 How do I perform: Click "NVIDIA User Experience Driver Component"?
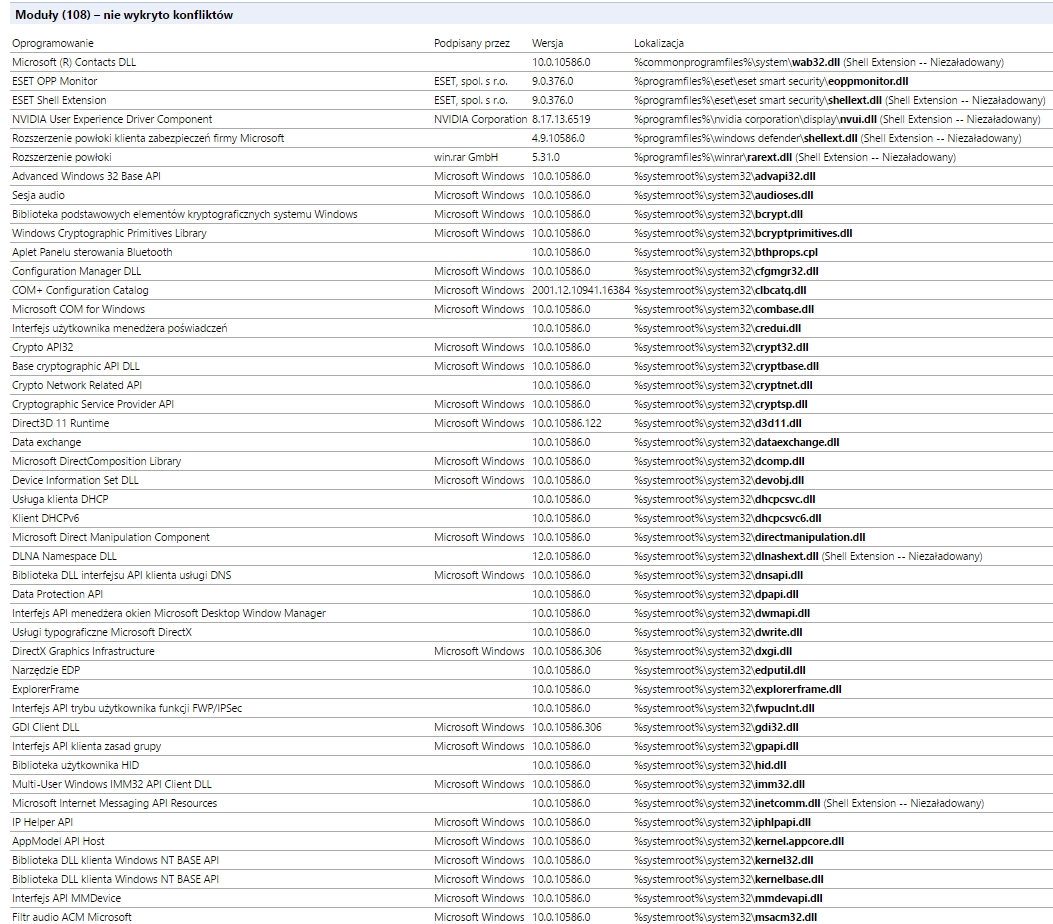tap(112, 120)
